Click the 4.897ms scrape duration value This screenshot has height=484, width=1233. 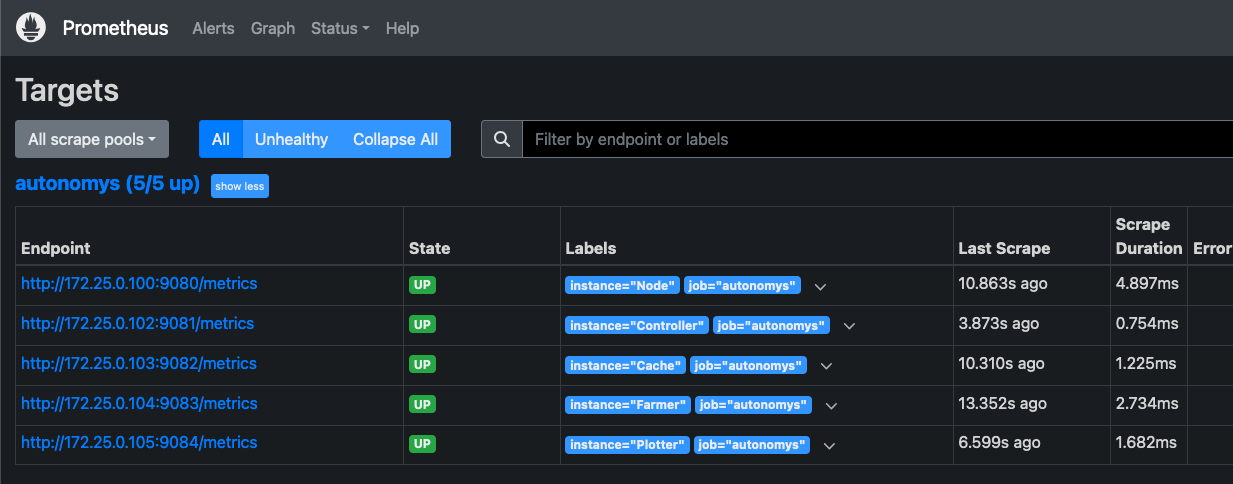pos(1147,284)
